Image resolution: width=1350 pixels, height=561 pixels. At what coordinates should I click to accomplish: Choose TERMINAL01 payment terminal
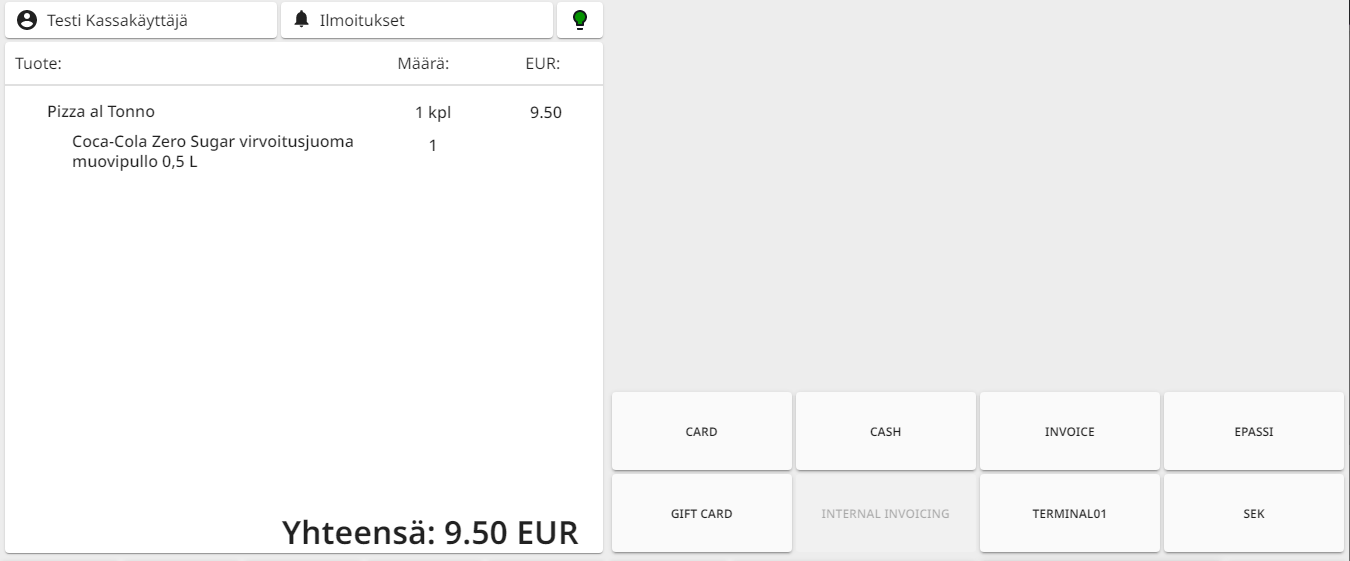pos(1069,514)
